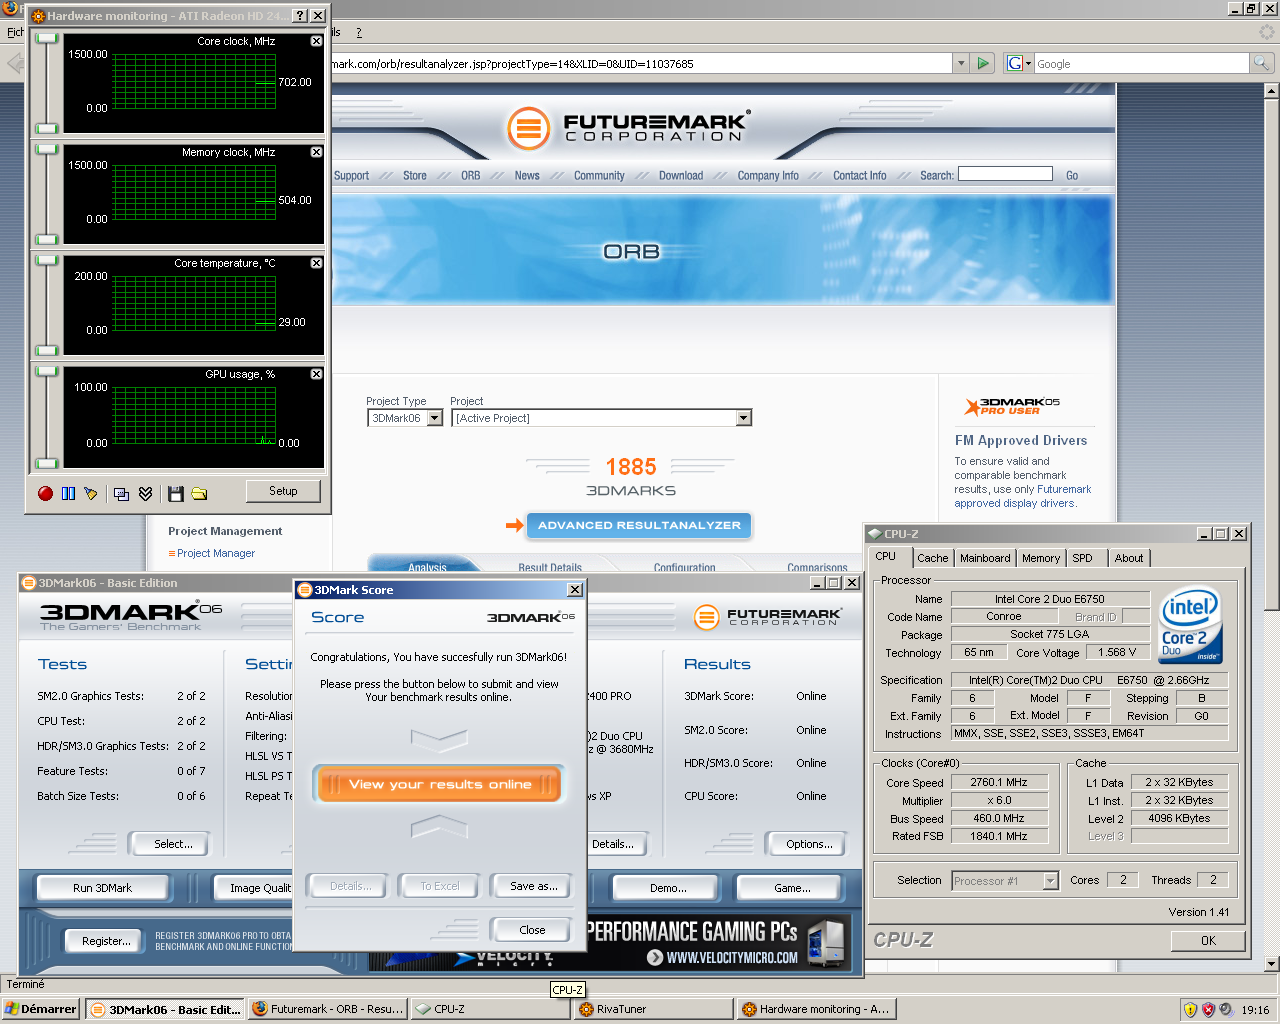This screenshot has height=1024, width=1280.
Task: Open the search engine selector dropdown arrow
Action: [1028, 63]
